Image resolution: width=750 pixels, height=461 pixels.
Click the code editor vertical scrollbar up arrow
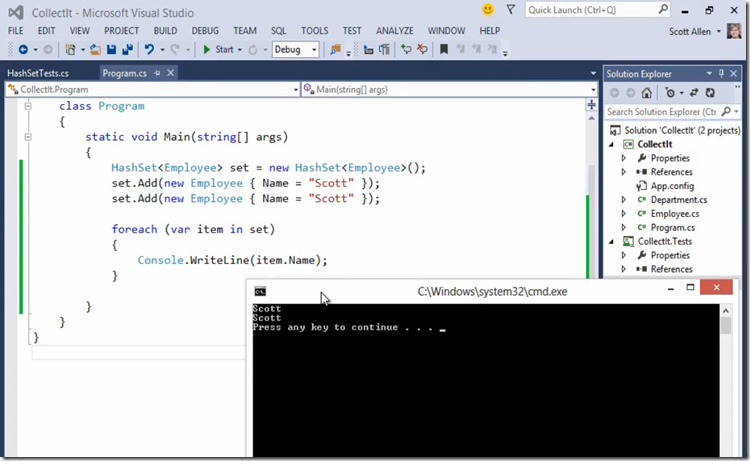(x=592, y=118)
